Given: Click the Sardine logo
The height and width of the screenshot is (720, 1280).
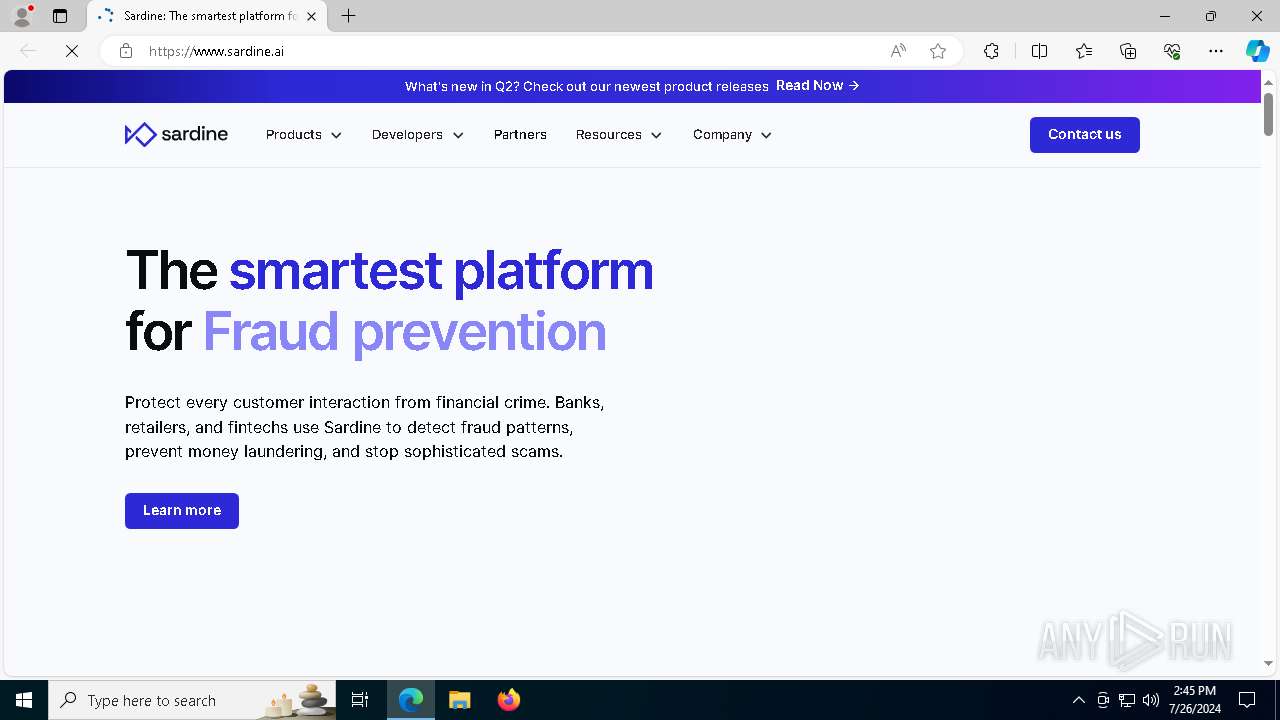Looking at the screenshot, I should tap(176, 134).
